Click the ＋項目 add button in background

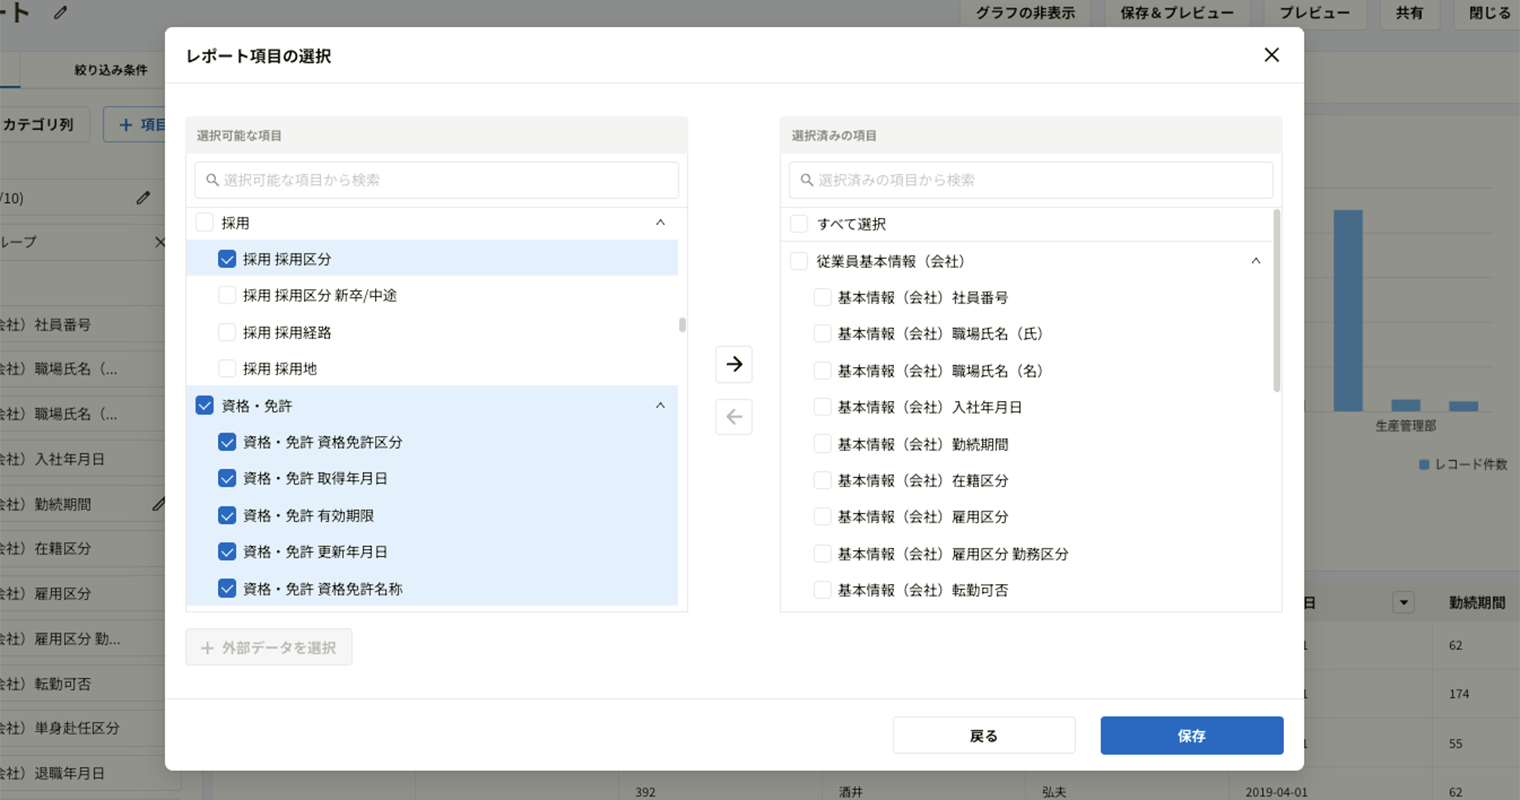136,125
